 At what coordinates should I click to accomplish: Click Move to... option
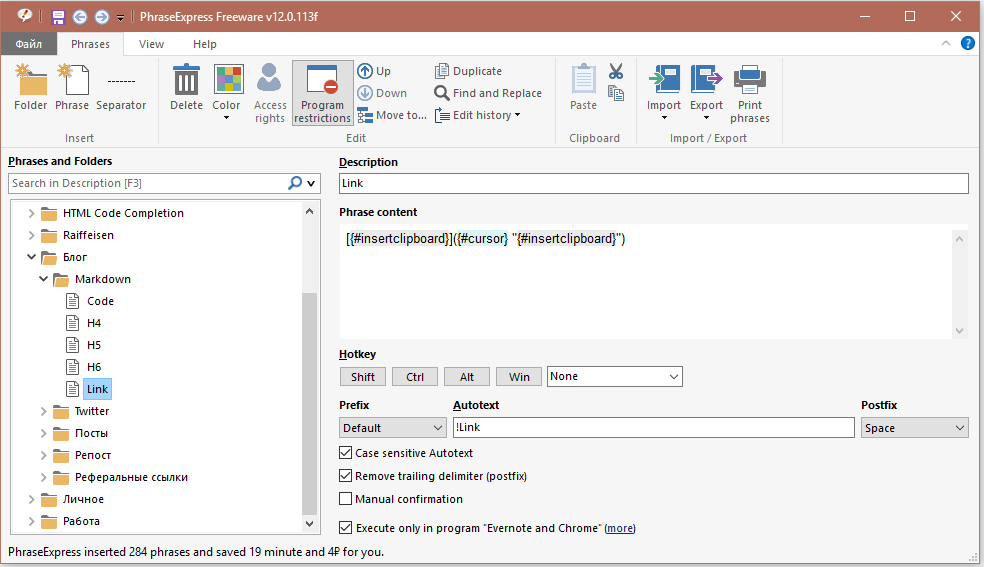click(392, 115)
